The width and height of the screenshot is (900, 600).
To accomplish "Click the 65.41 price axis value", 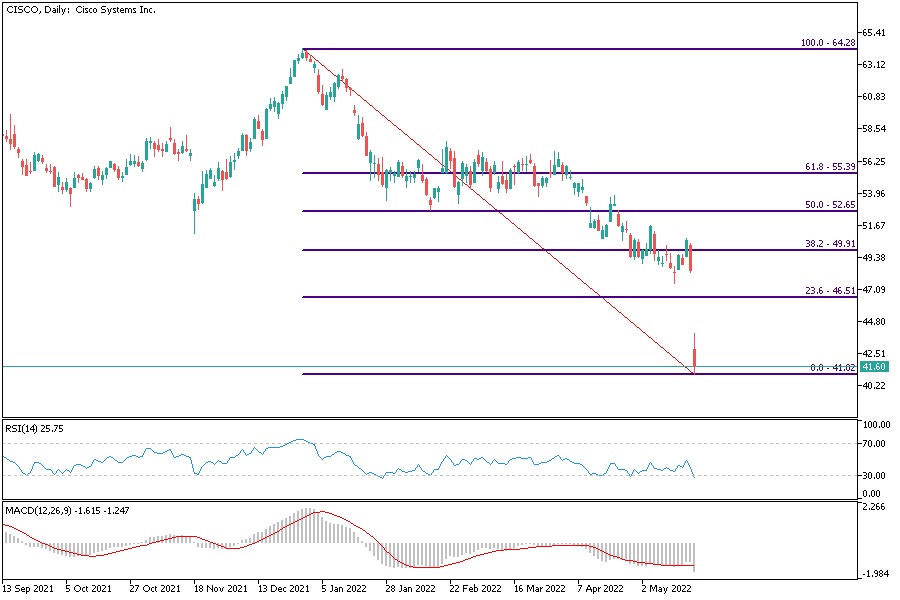I will [876, 33].
